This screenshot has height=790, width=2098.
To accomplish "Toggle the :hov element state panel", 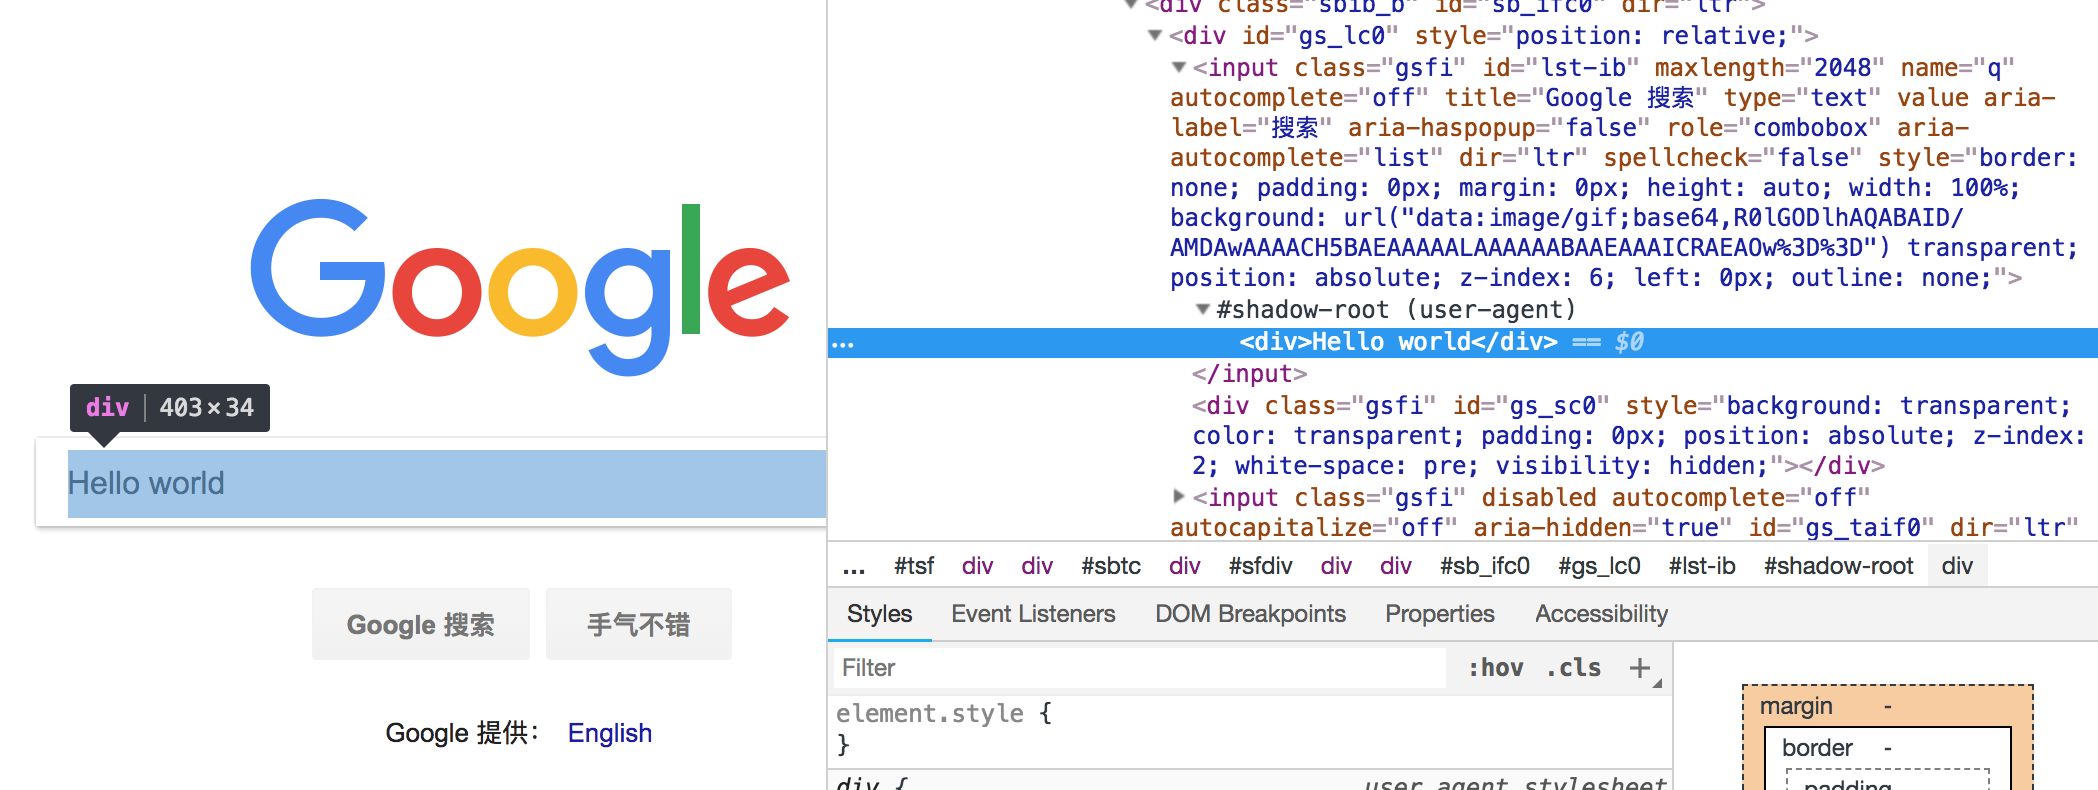I will tap(1495, 668).
